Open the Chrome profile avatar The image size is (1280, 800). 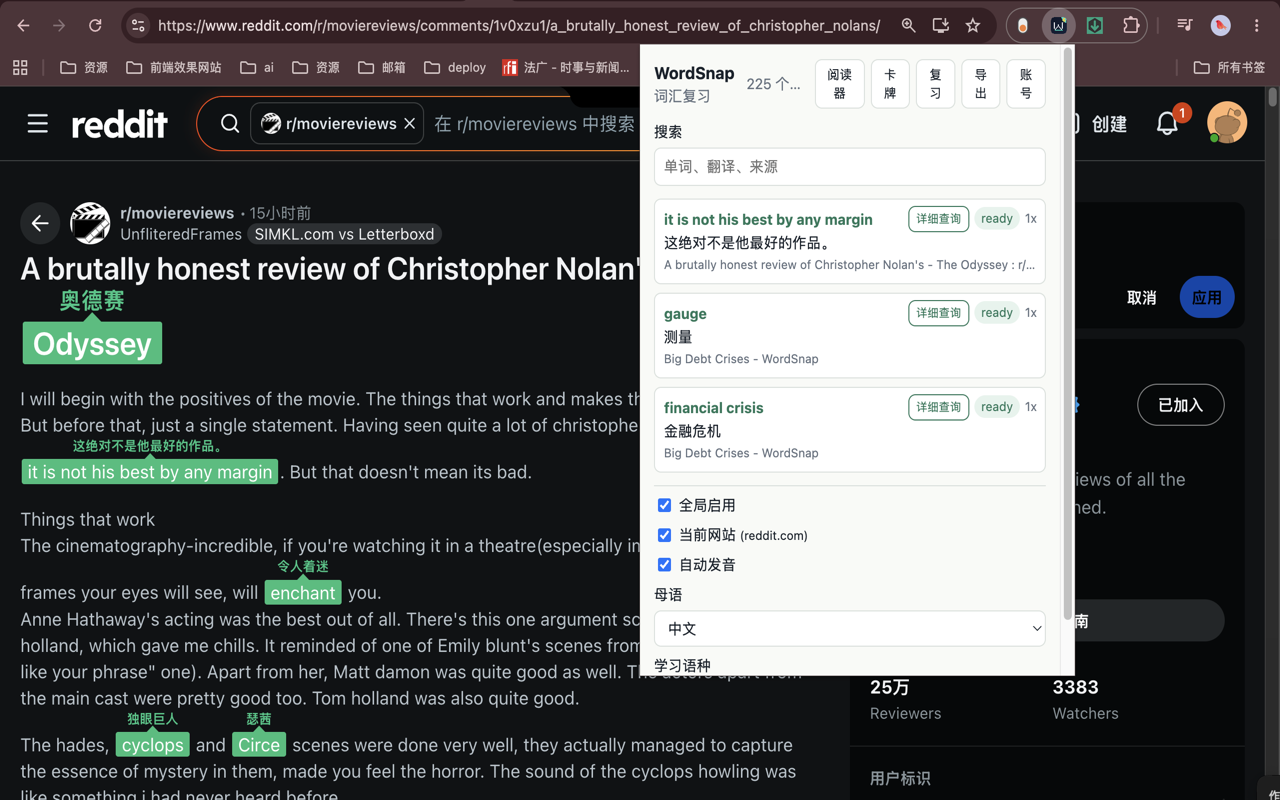point(1220,25)
